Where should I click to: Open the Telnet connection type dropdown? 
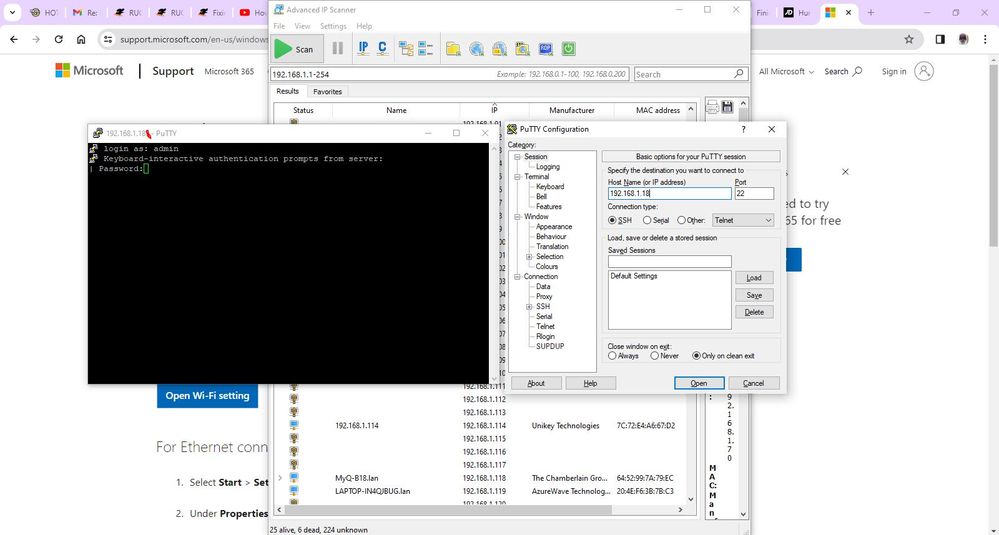coord(743,220)
